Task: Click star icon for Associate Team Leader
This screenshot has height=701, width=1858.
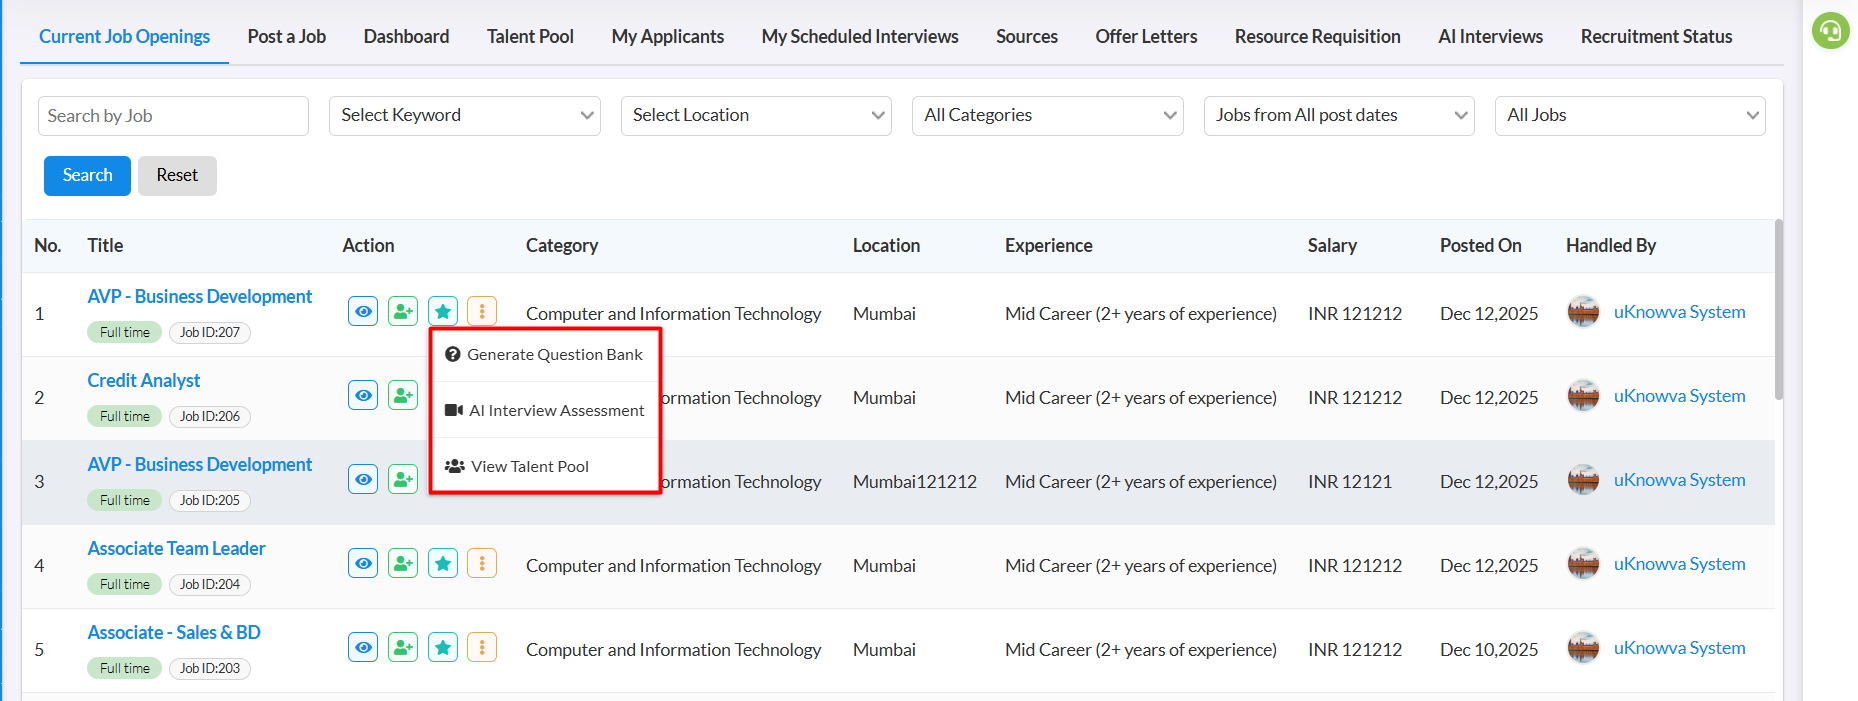Action: coord(443,564)
